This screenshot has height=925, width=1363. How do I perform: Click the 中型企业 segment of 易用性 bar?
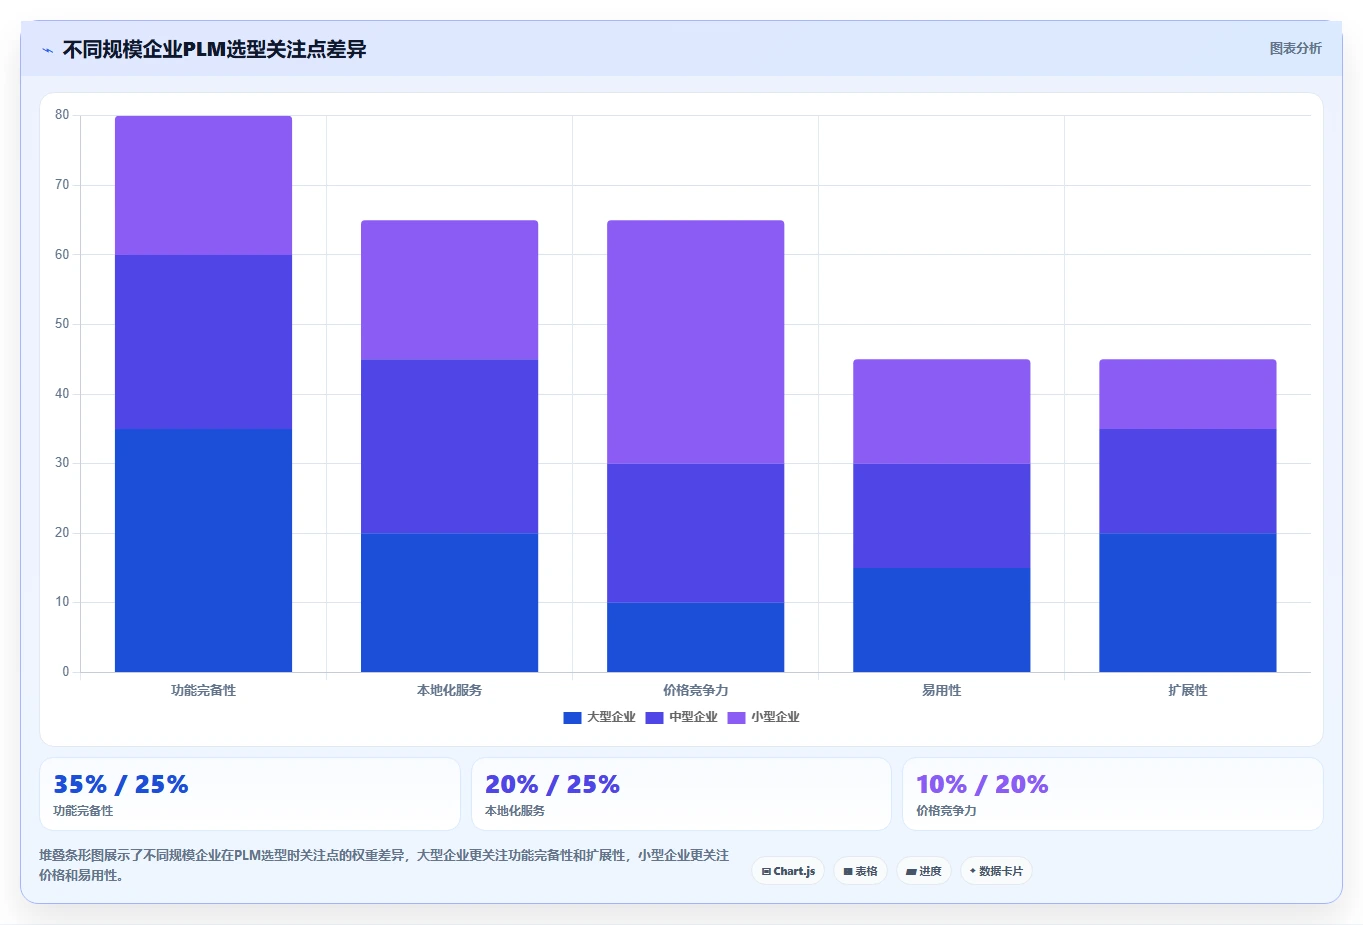click(941, 516)
